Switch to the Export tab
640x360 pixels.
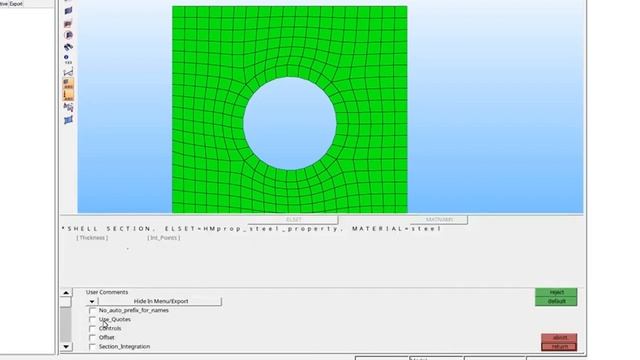[16, 4]
